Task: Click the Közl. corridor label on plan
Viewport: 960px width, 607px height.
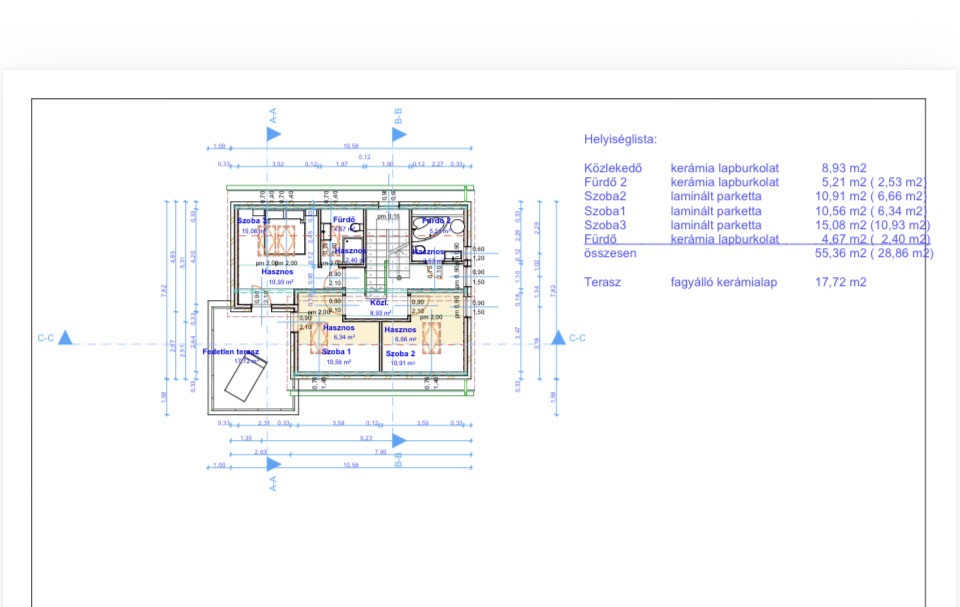Action: (379, 302)
